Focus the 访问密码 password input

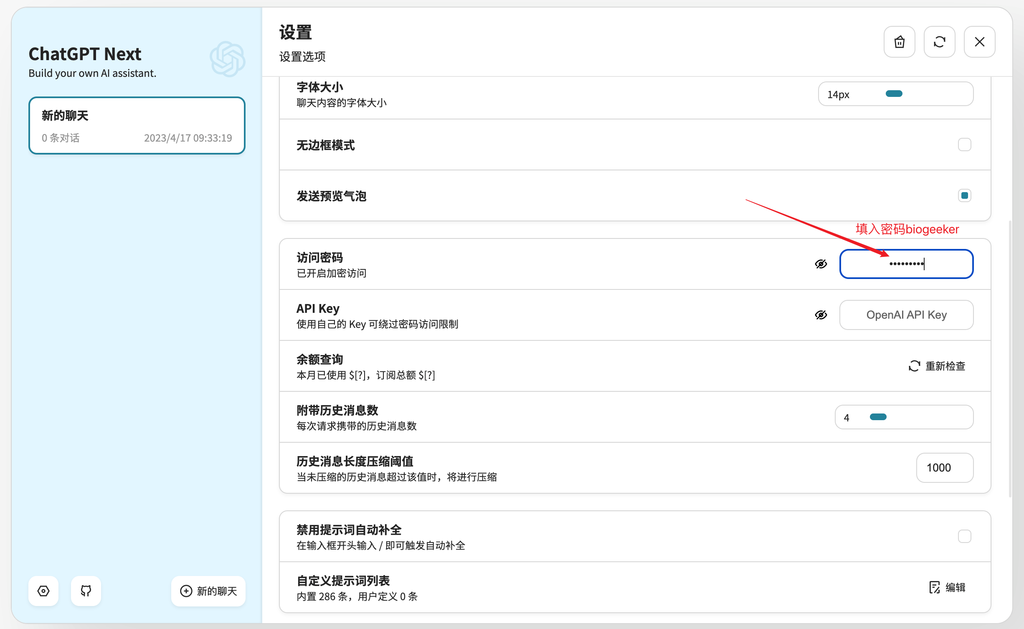tap(906, 264)
